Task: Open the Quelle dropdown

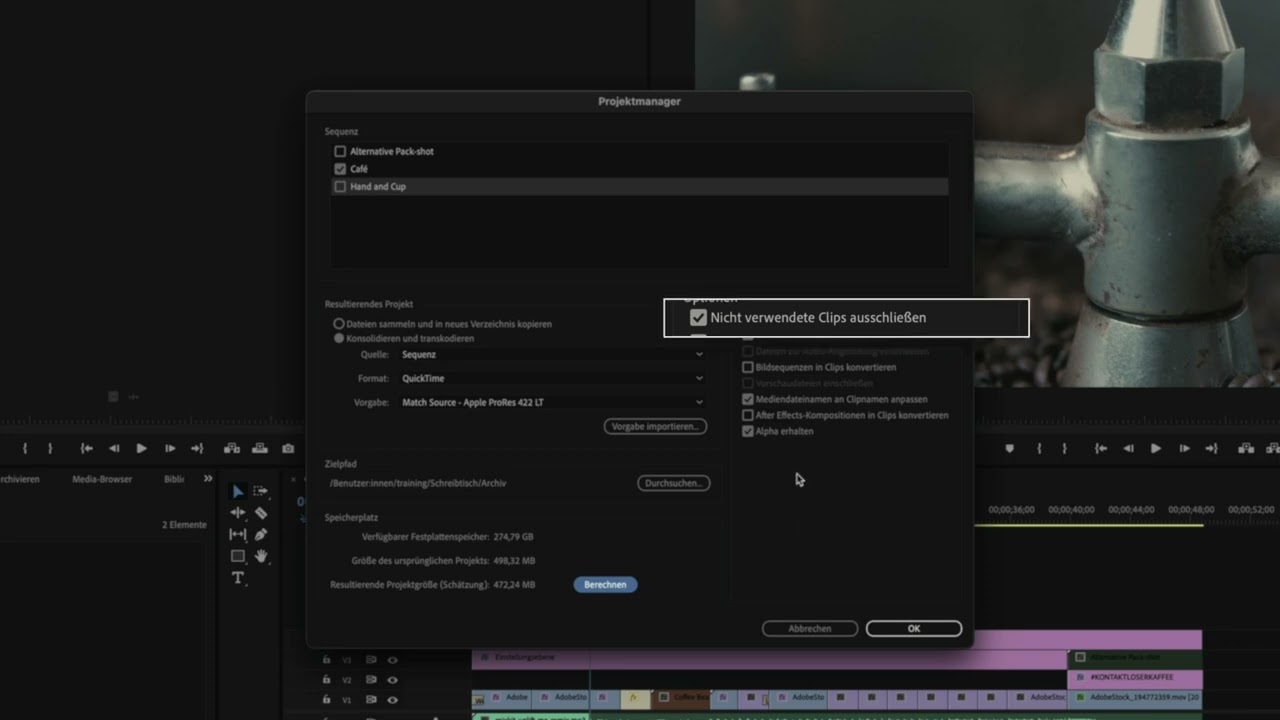Action: pos(552,355)
